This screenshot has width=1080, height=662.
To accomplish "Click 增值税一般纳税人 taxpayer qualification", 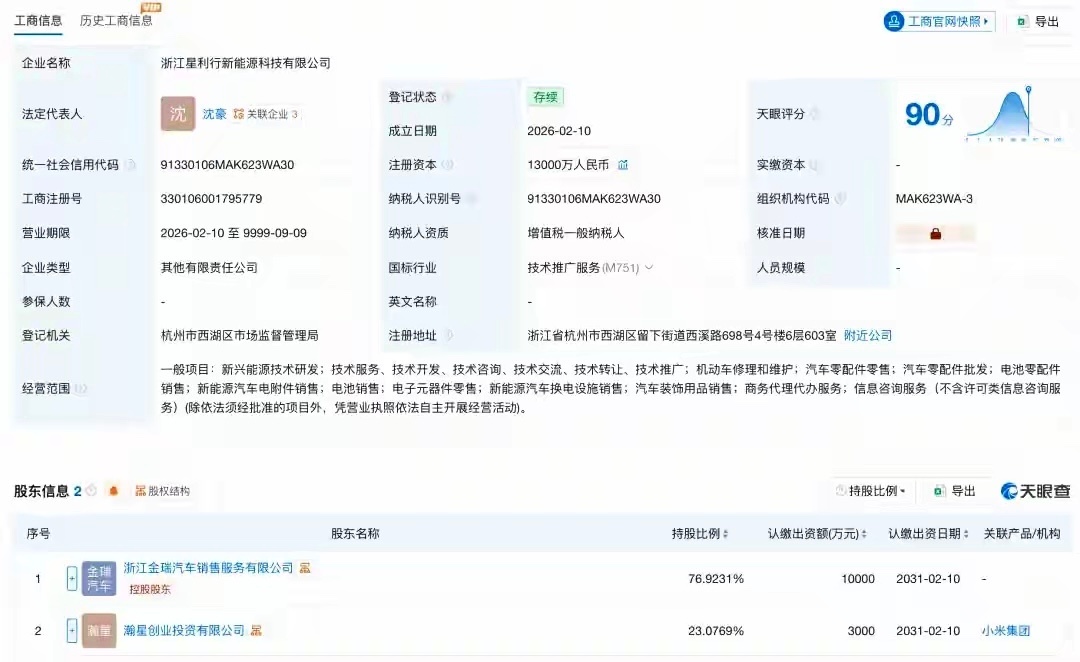I will coord(576,233).
